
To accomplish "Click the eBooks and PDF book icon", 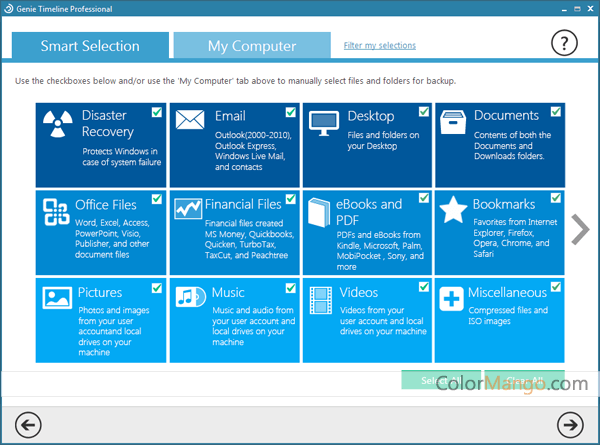I will coord(319,212).
